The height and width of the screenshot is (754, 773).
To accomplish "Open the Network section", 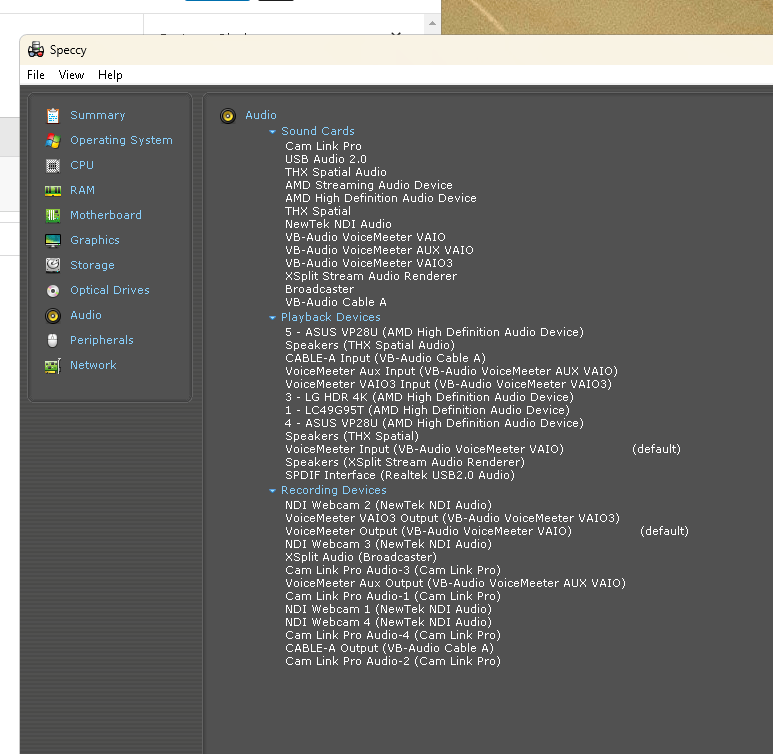I will tap(93, 365).
